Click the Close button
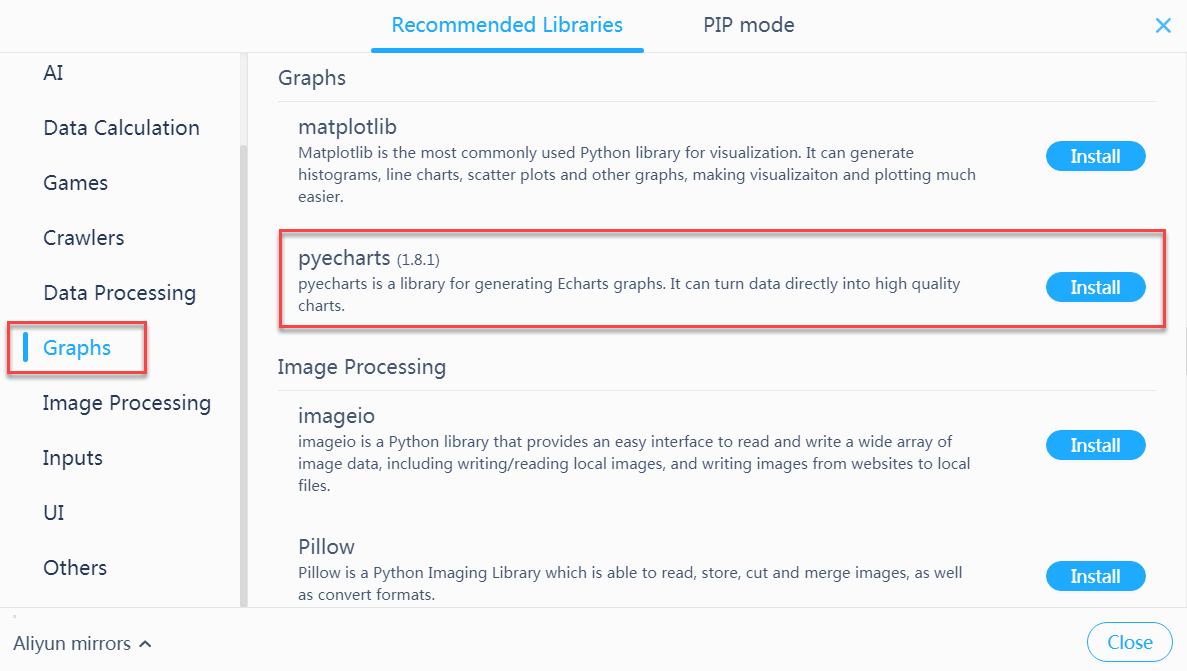Image resolution: width=1187 pixels, height=671 pixels. coord(1129,643)
